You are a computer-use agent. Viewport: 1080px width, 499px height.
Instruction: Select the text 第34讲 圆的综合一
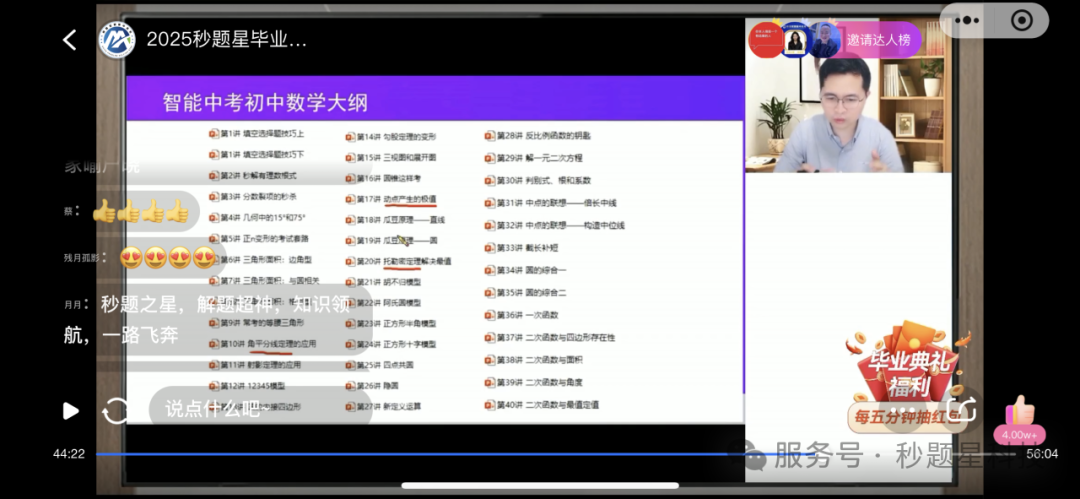pos(531,270)
